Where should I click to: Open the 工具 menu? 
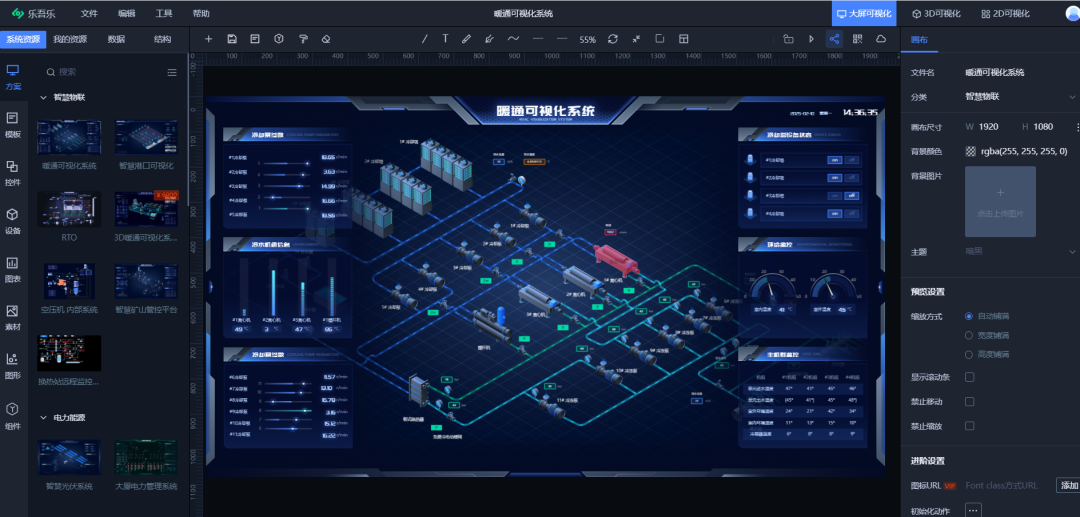(x=164, y=14)
